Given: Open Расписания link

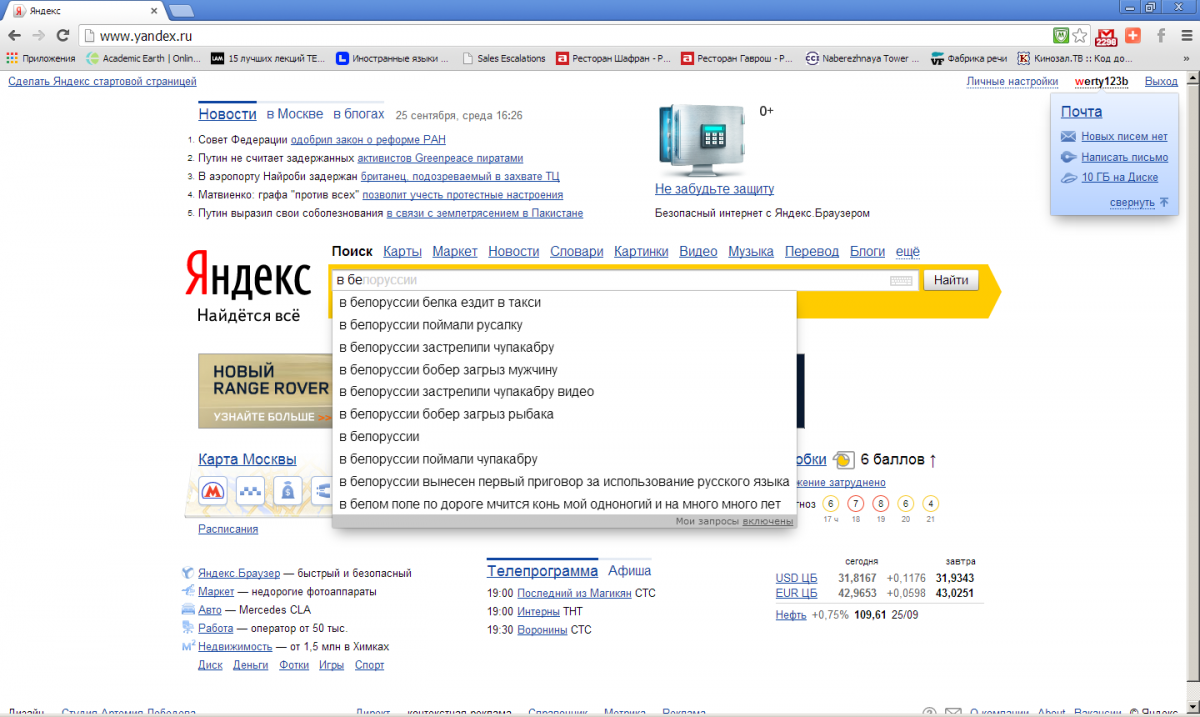Looking at the screenshot, I should pos(228,529).
